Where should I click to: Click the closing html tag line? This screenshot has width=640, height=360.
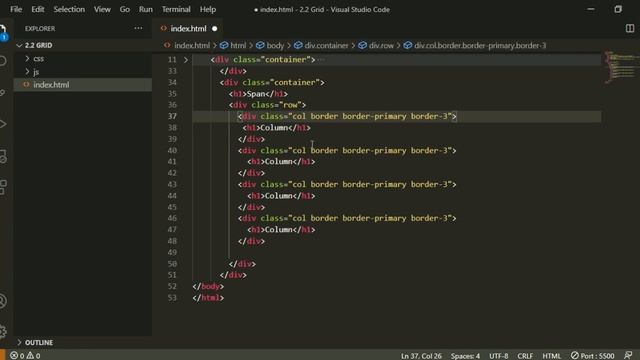(x=208, y=298)
